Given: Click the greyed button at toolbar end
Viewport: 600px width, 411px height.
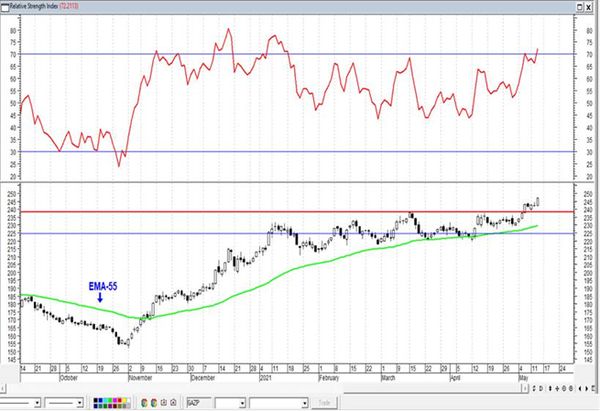Looking at the screenshot, I should click(324, 403).
